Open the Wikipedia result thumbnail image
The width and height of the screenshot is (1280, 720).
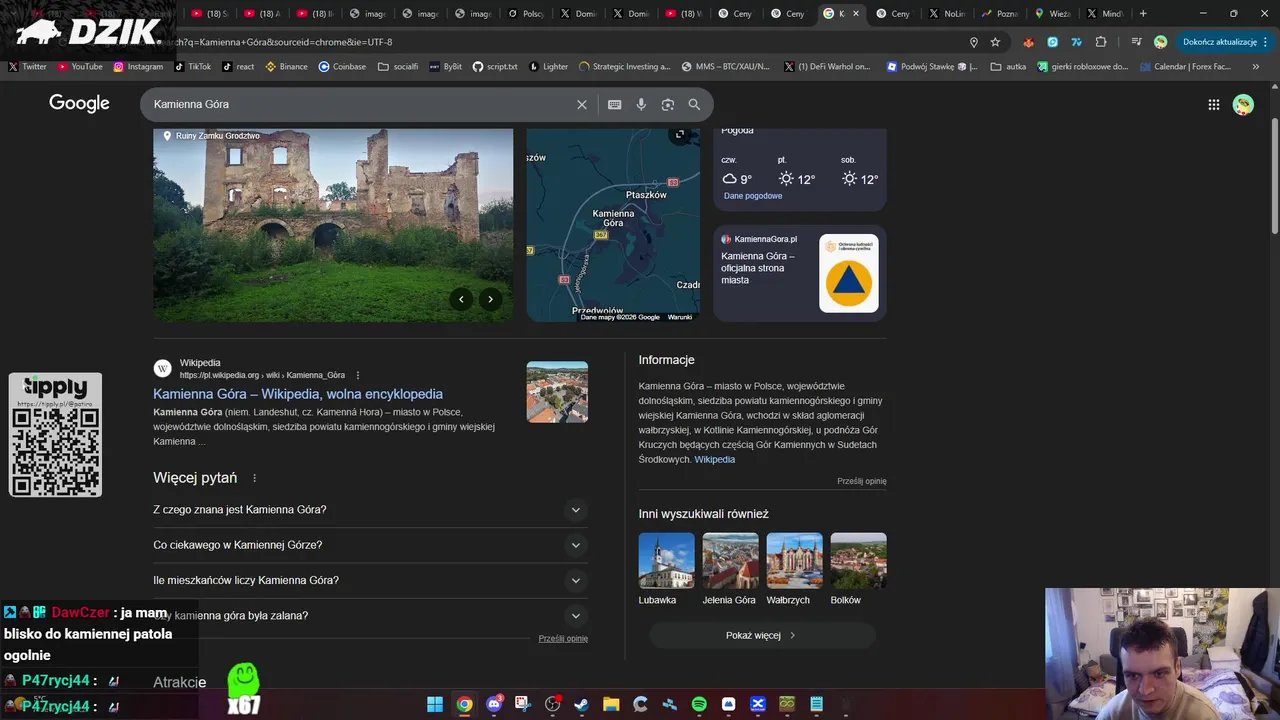point(557,392)
